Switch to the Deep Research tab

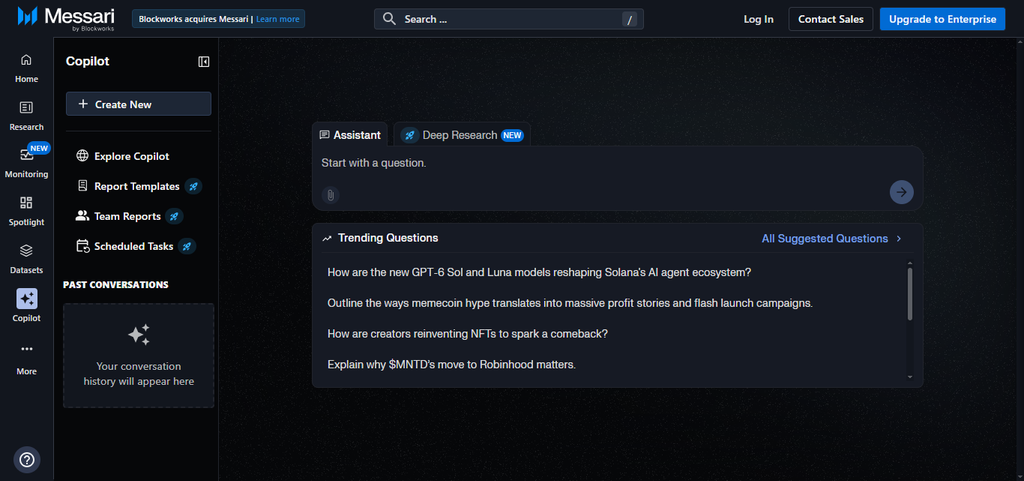click(x=462, y=135)
